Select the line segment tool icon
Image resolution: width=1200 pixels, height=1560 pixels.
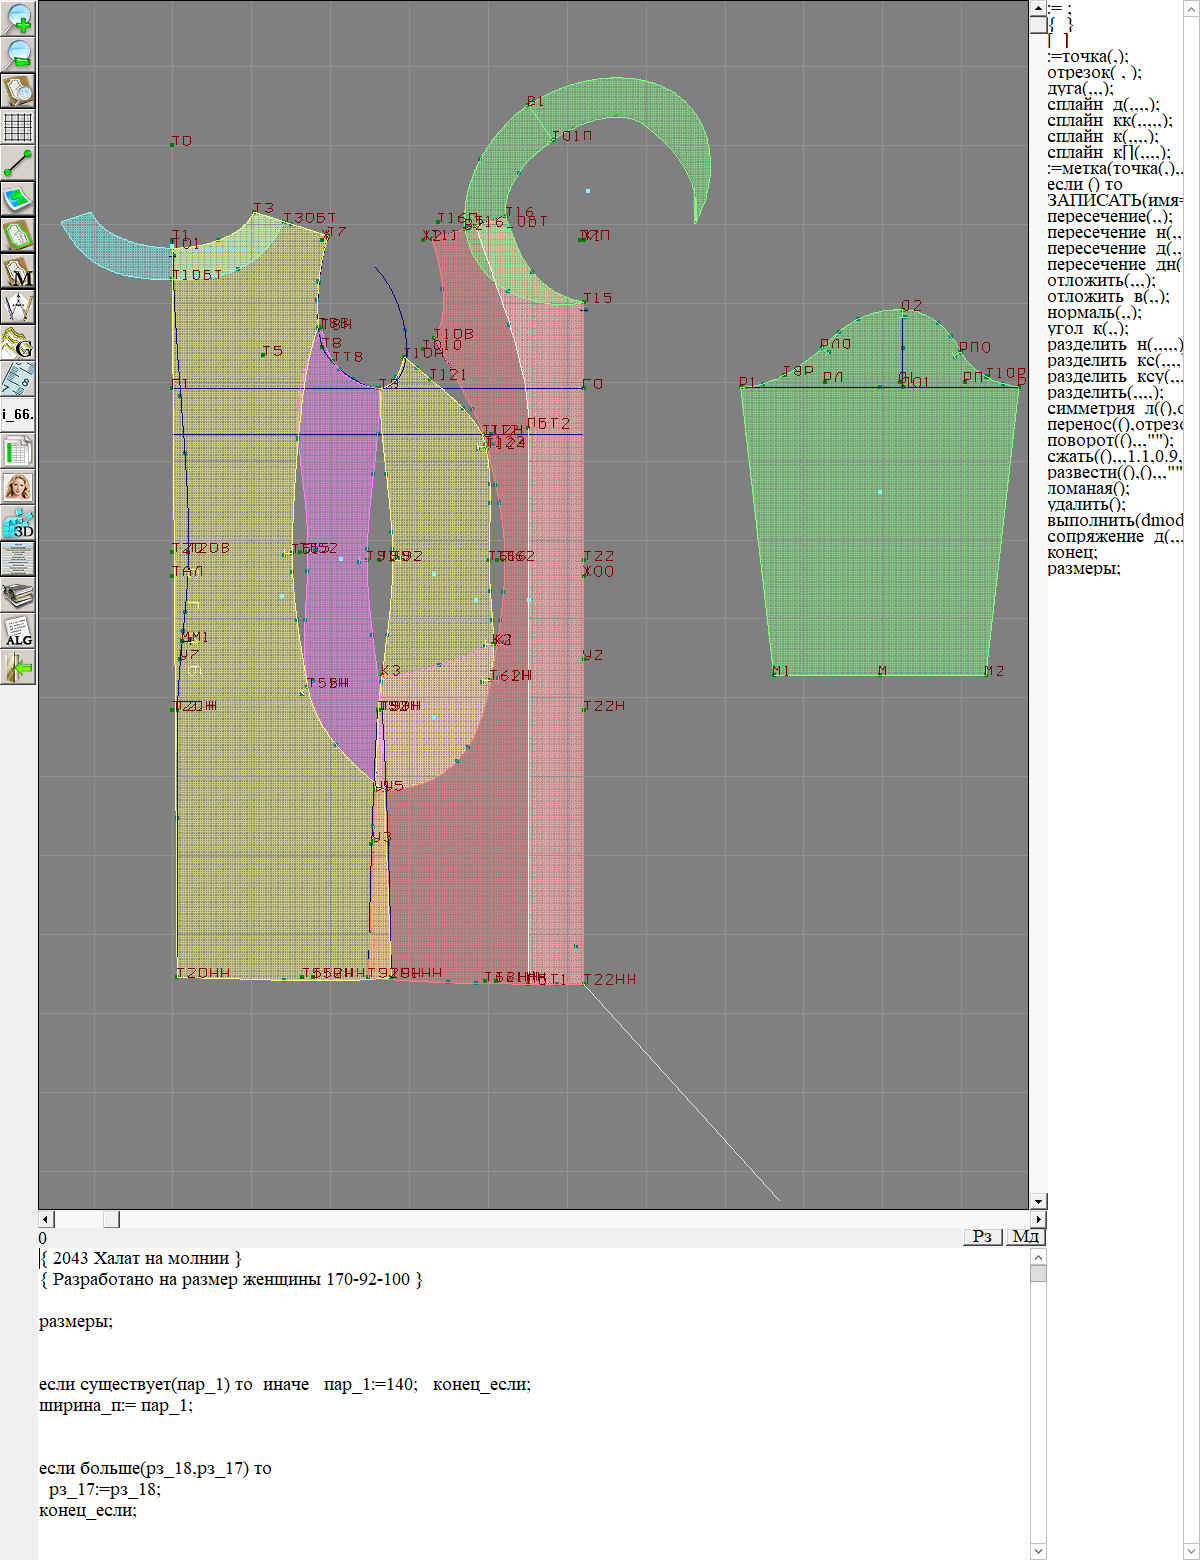click(x=18, y=163)
